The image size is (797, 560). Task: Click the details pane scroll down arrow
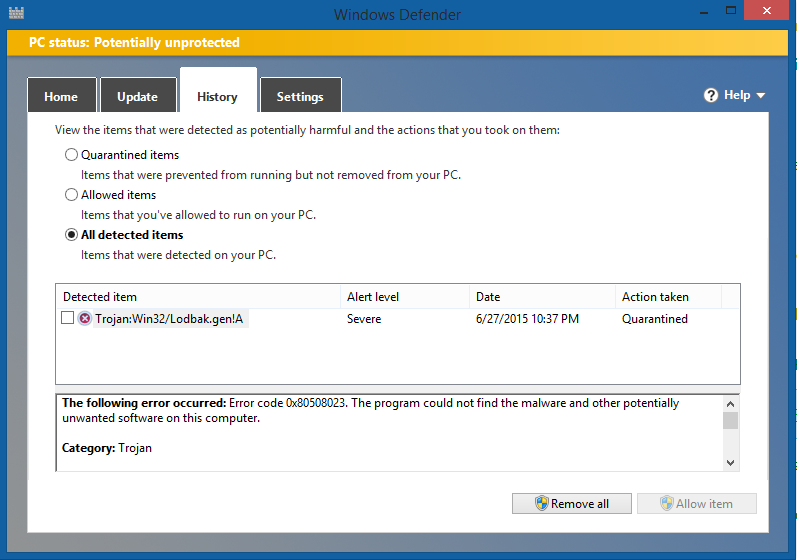tap(730, 462)
